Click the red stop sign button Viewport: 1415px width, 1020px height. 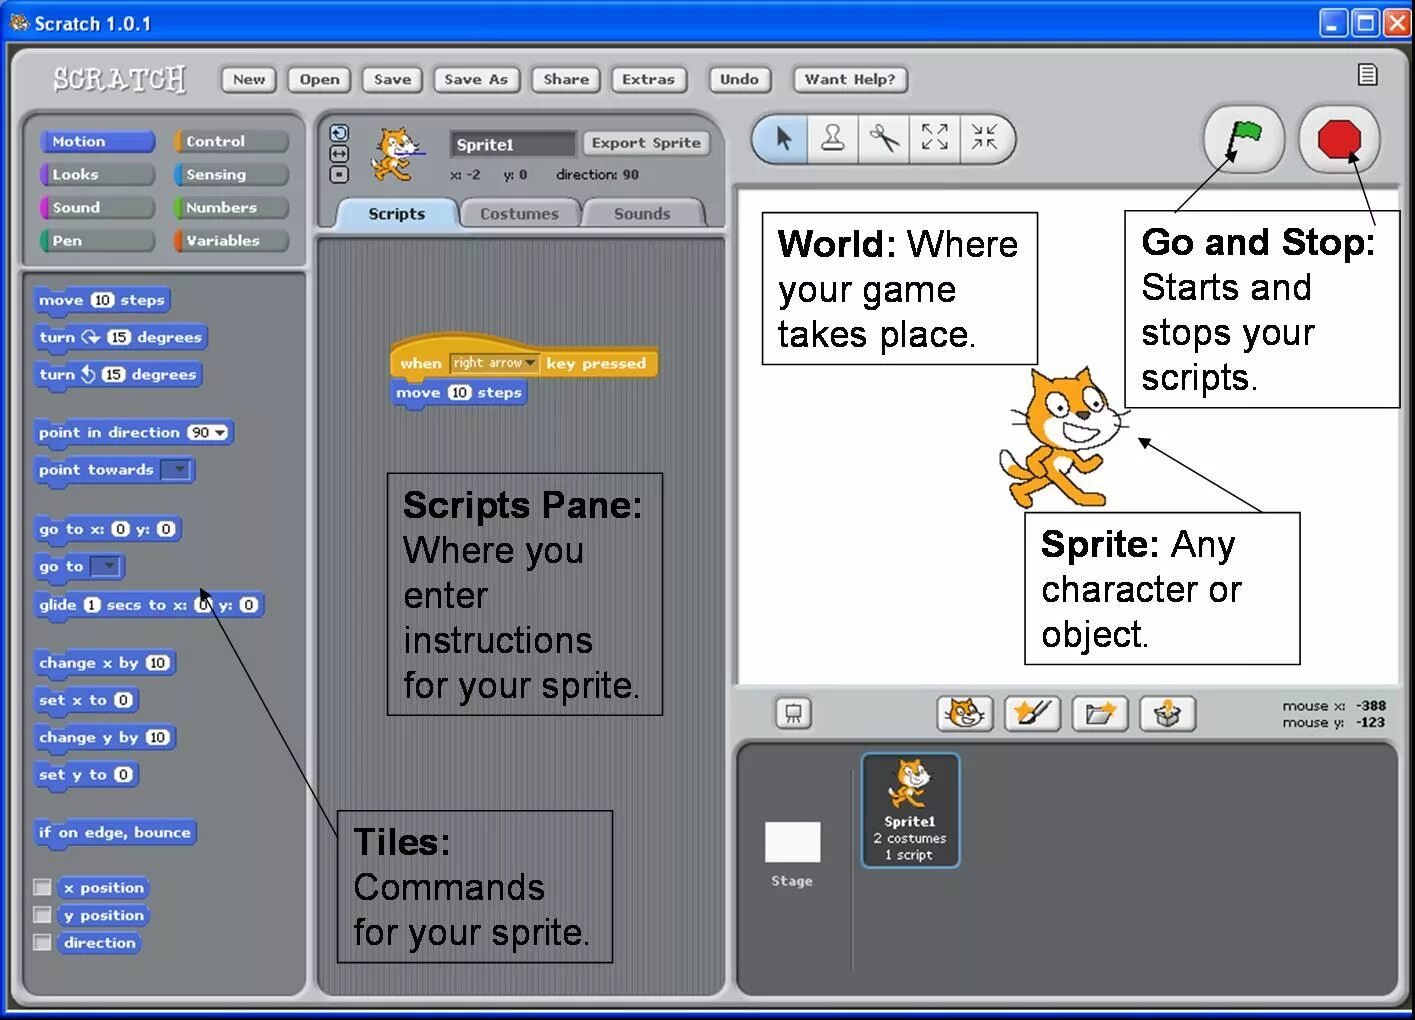[1339, 139]
